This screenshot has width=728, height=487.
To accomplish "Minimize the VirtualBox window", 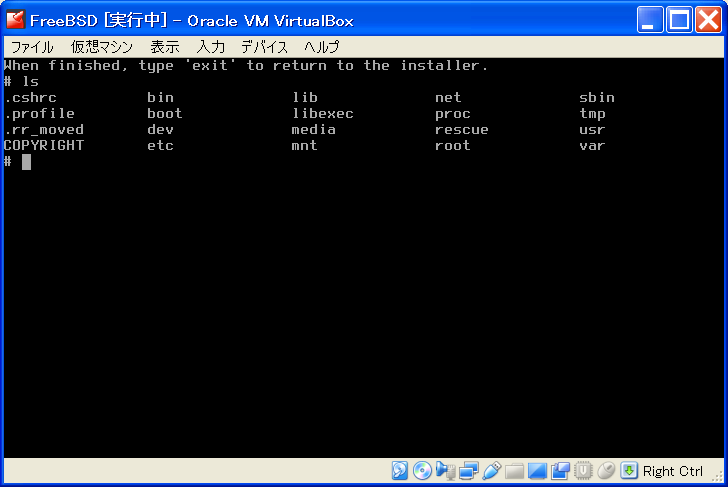I will pos(650,19).
